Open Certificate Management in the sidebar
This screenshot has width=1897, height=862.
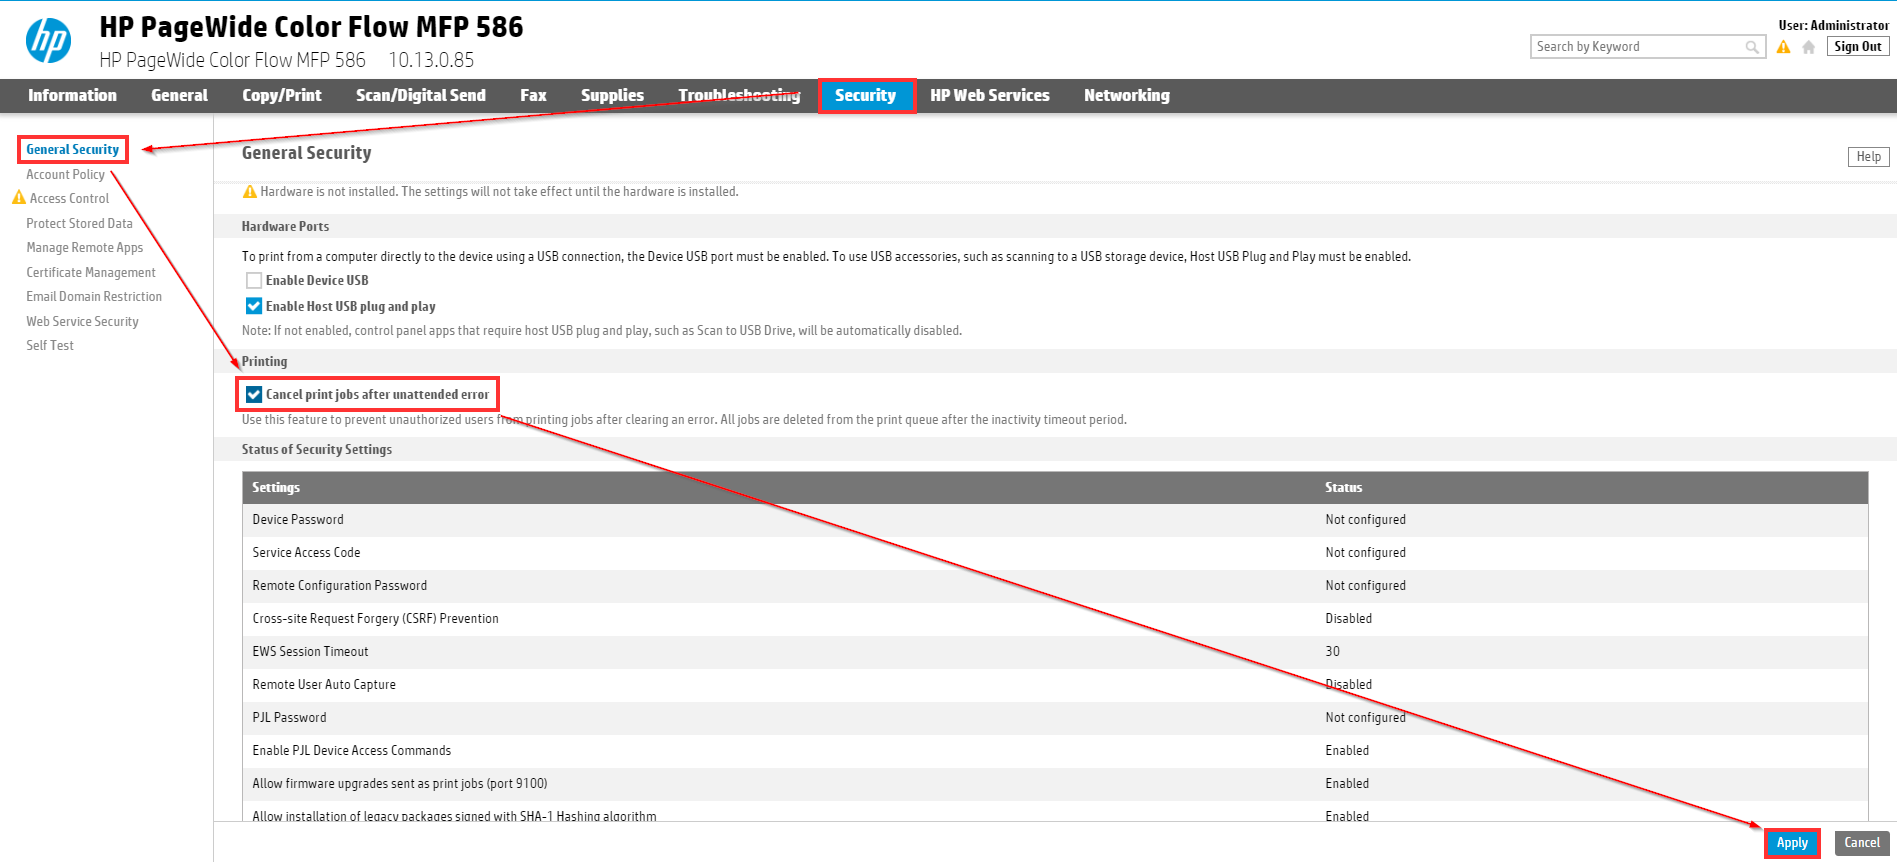pyautogui.click(x=91, y=273)
